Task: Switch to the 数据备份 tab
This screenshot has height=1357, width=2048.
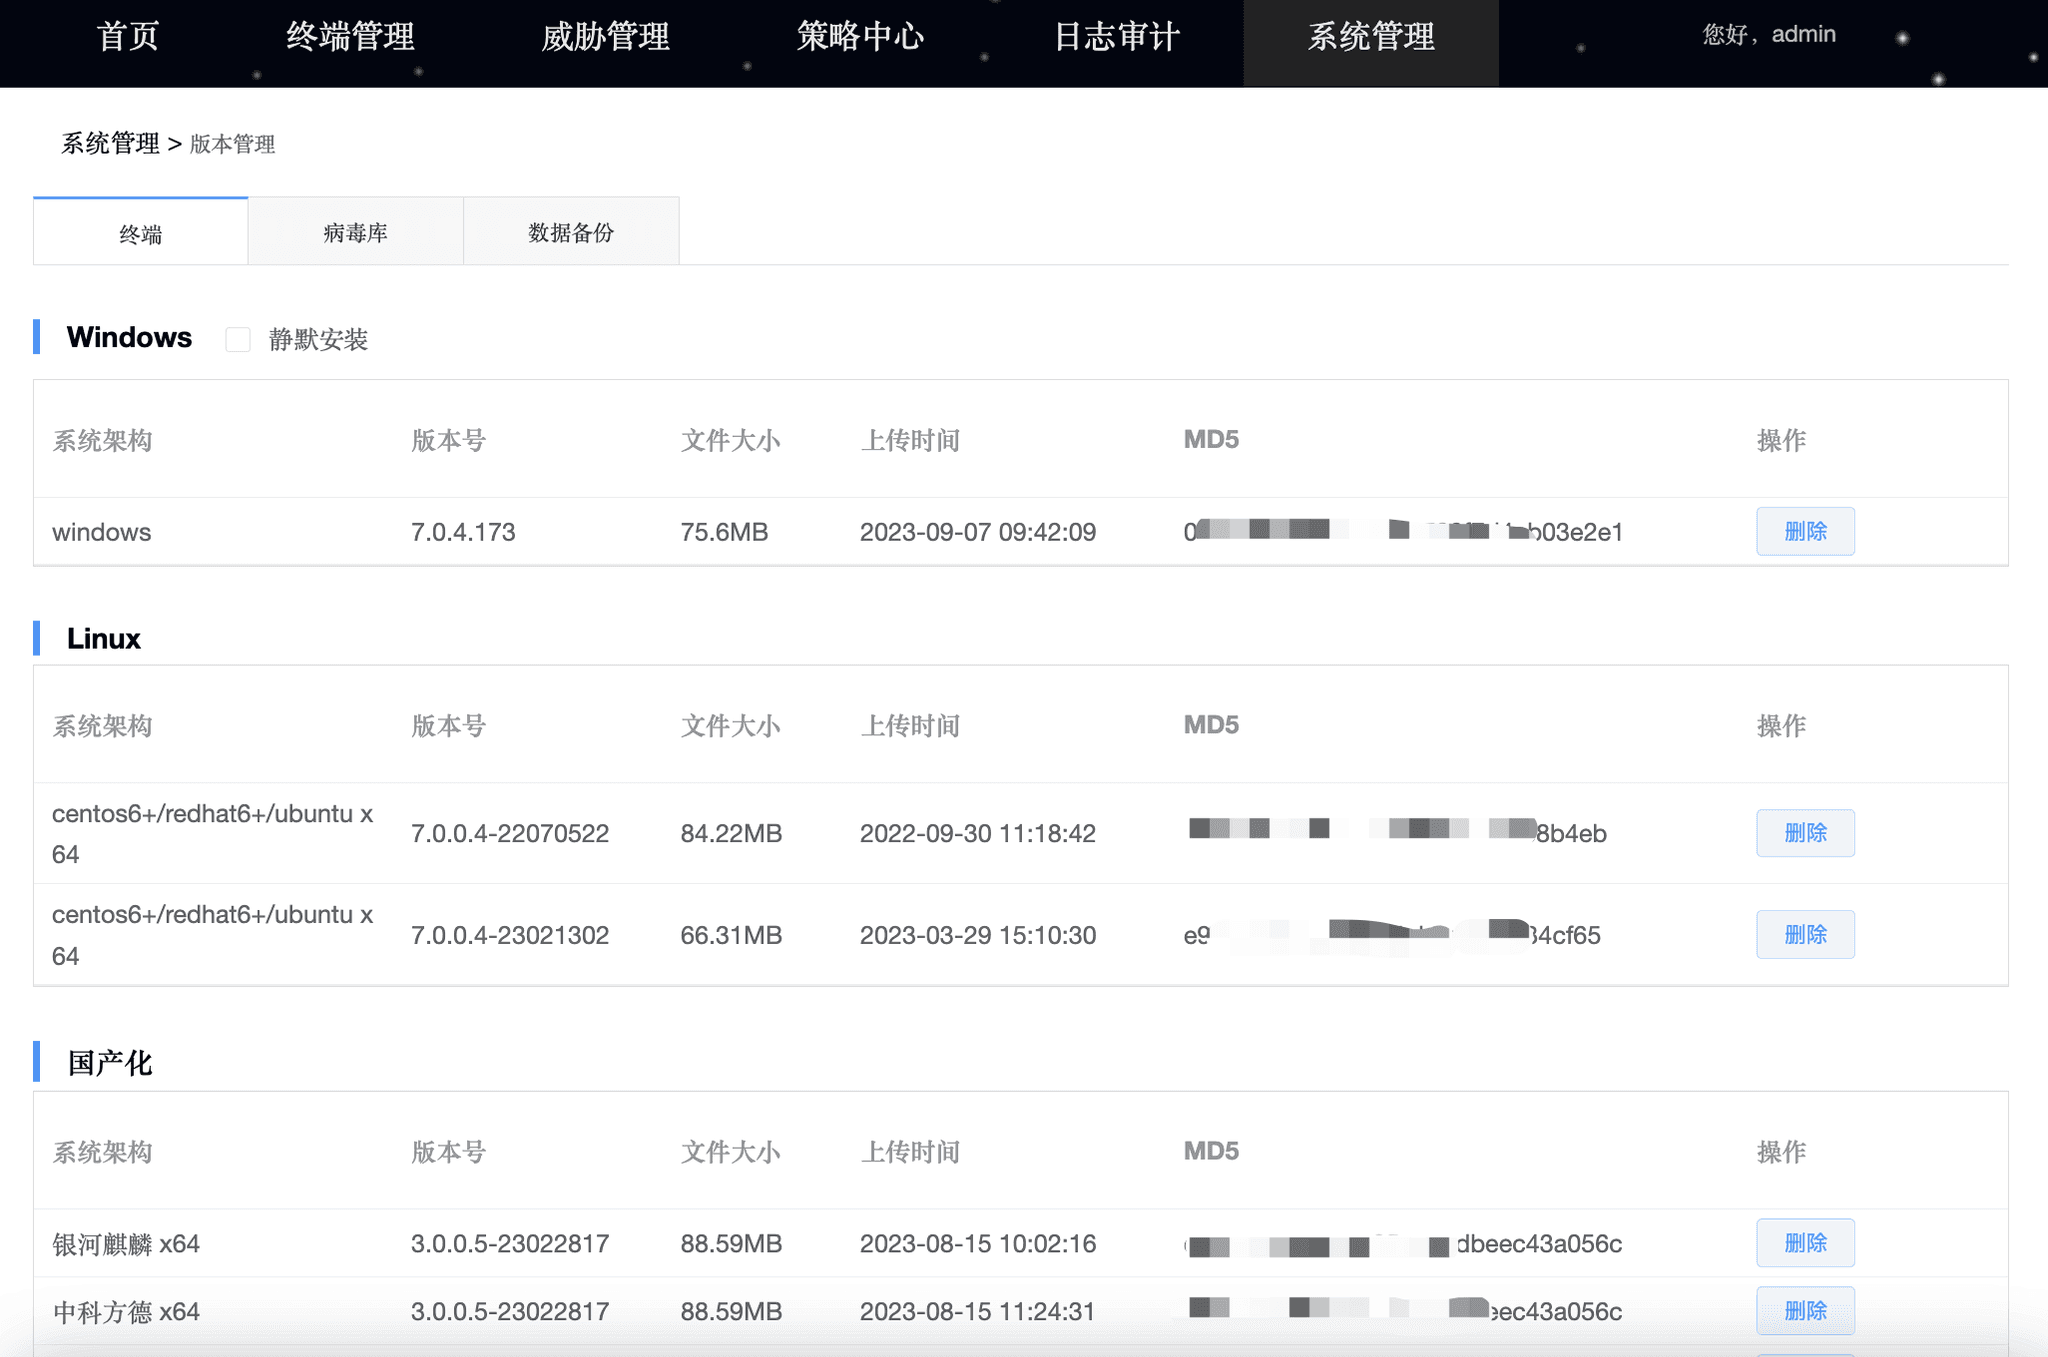Action: 571,233
